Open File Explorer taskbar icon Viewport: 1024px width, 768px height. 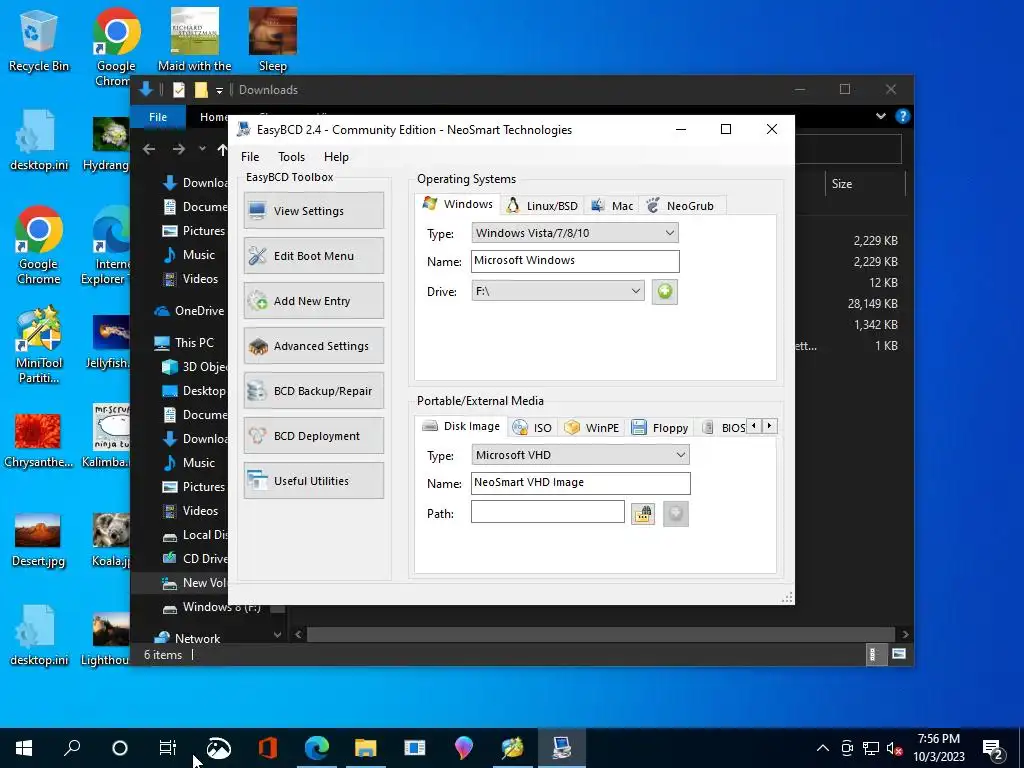pyautogui.click(x=366, y=748)
